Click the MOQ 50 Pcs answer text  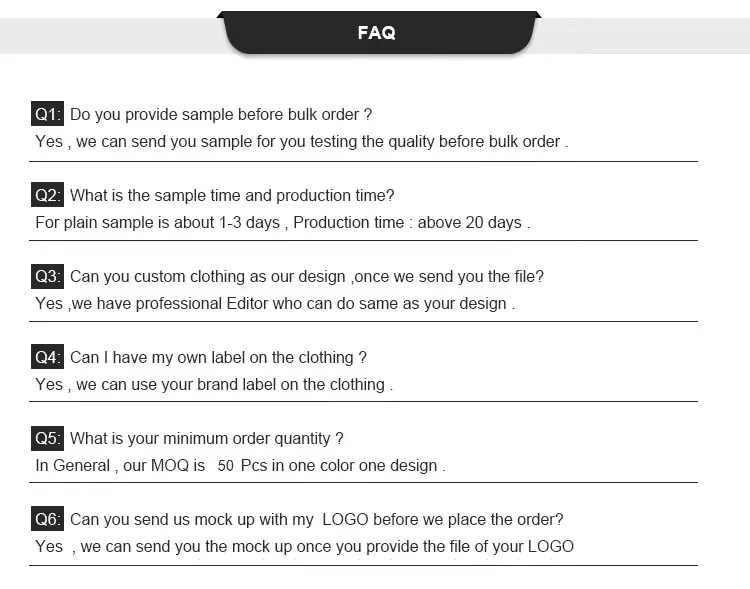click(240, 466)
